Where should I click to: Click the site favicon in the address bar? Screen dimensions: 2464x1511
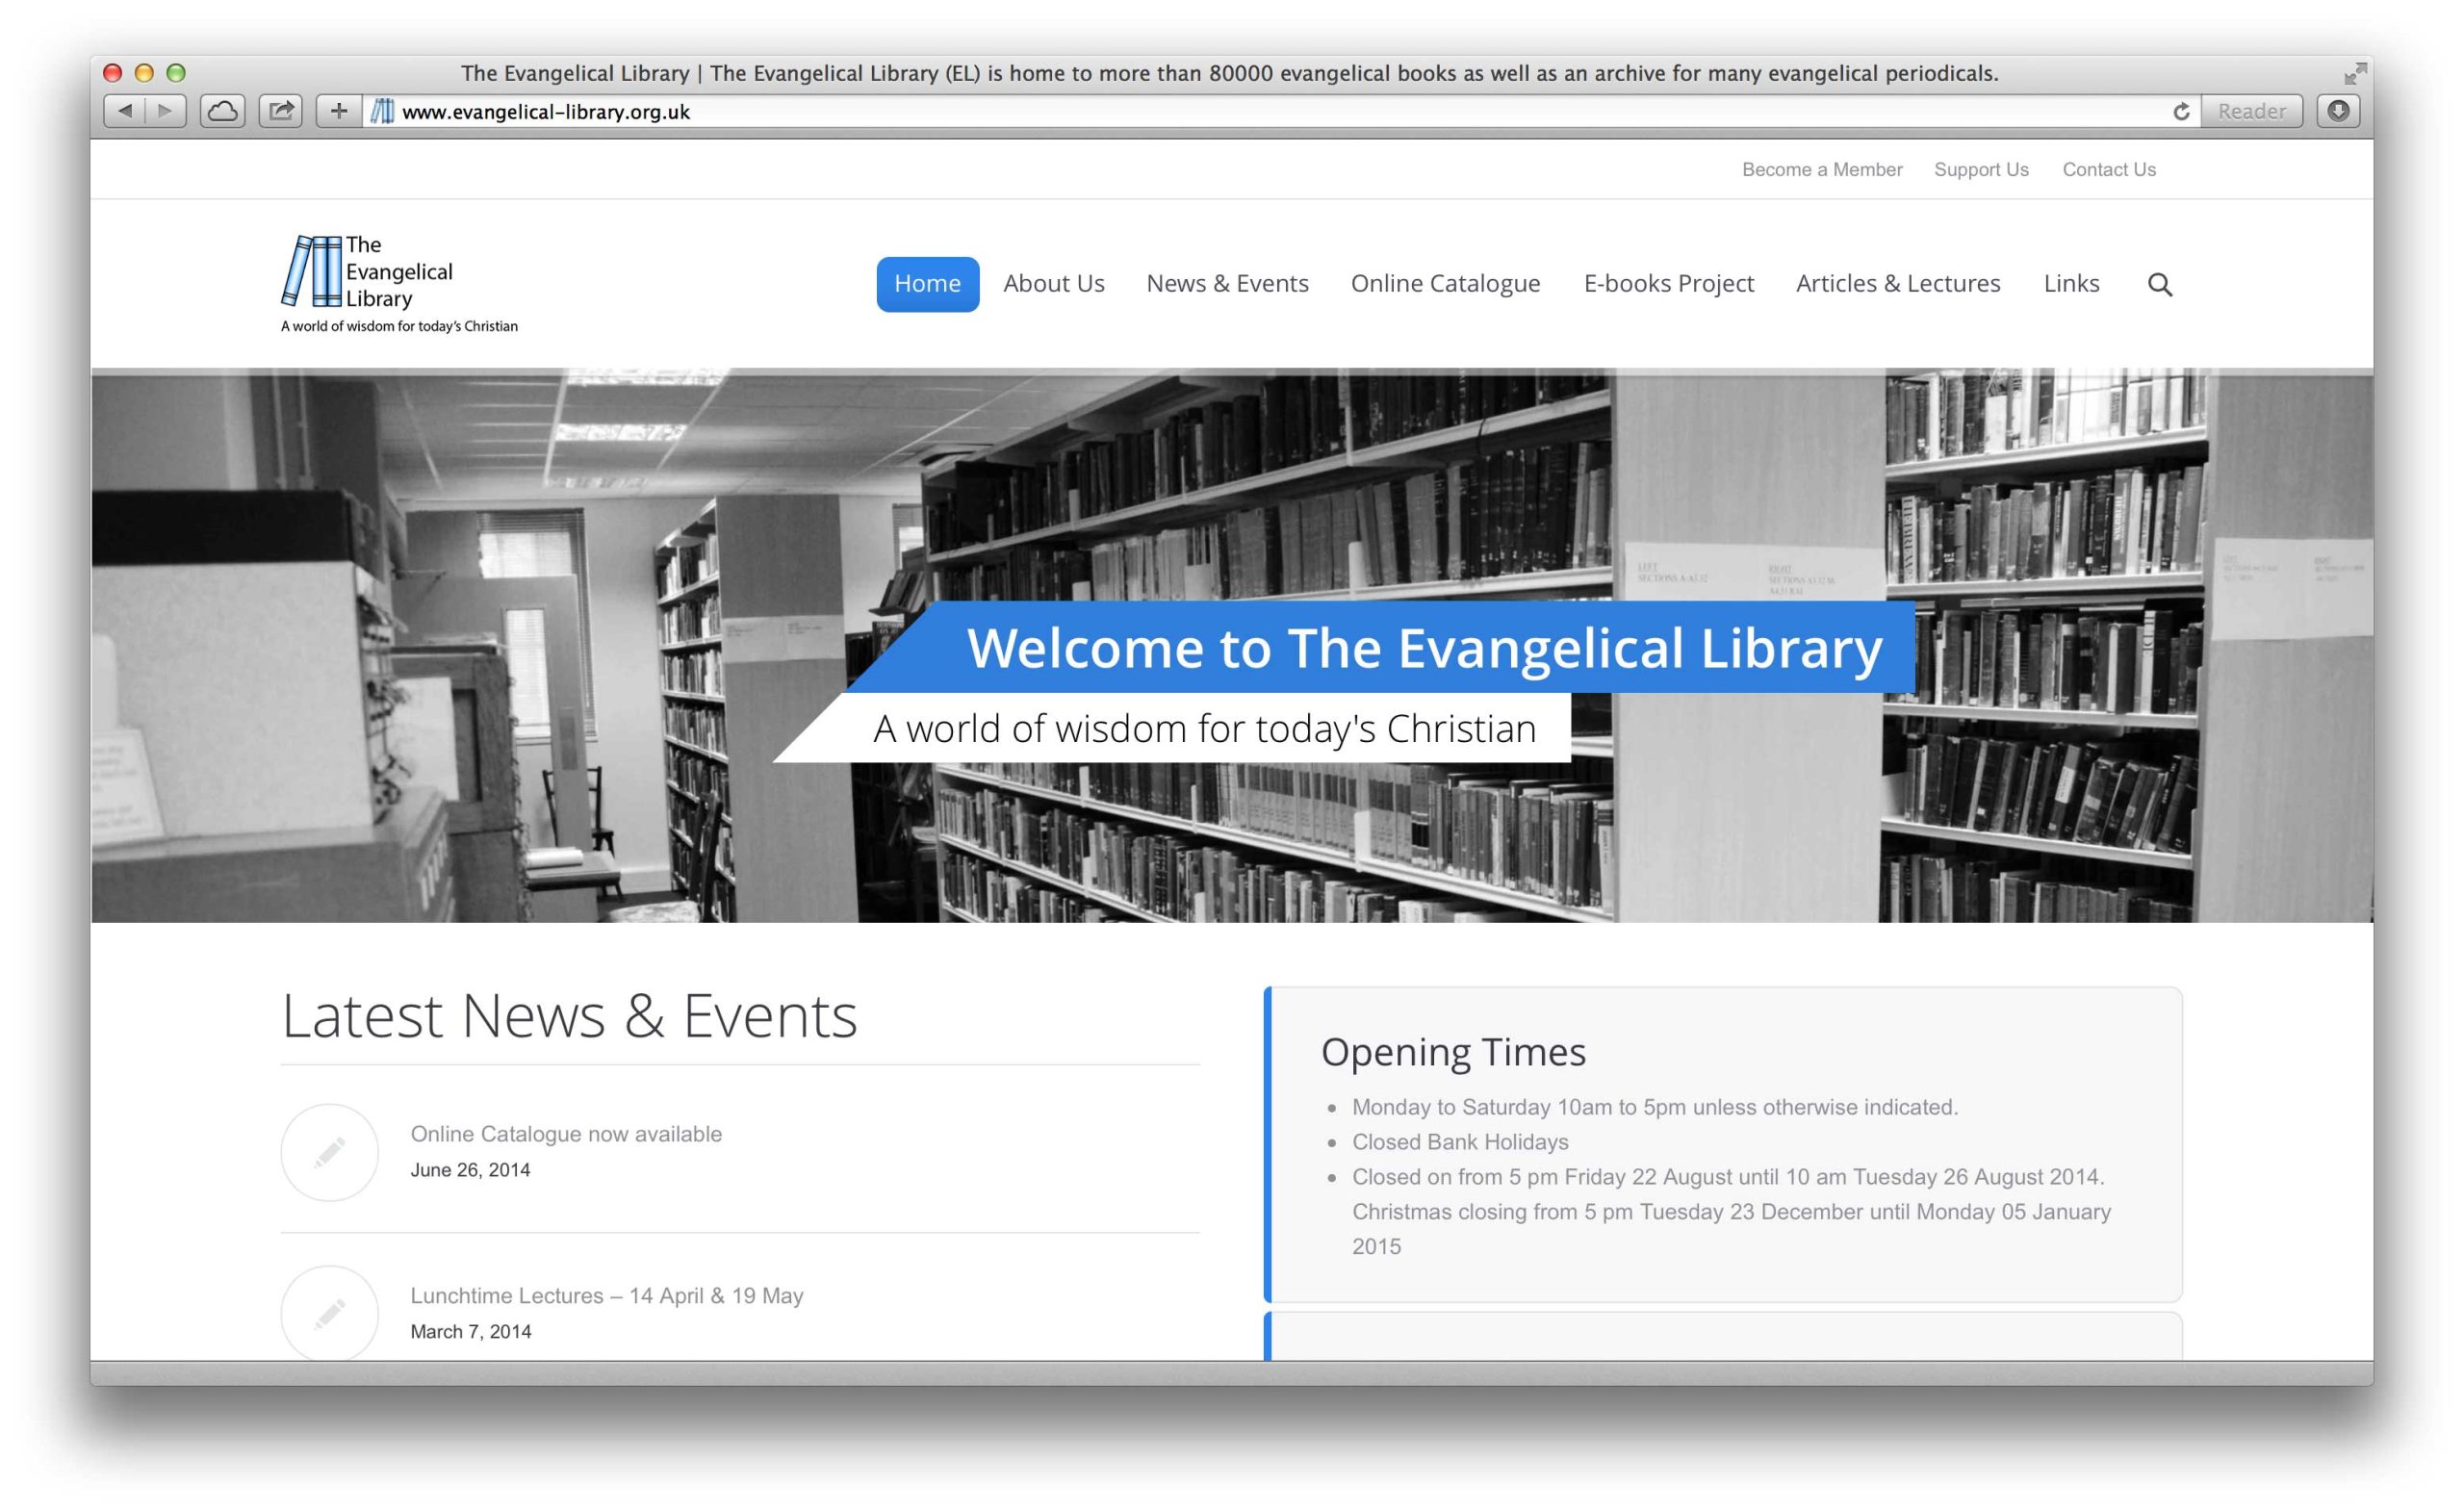[x=382, y=111]
